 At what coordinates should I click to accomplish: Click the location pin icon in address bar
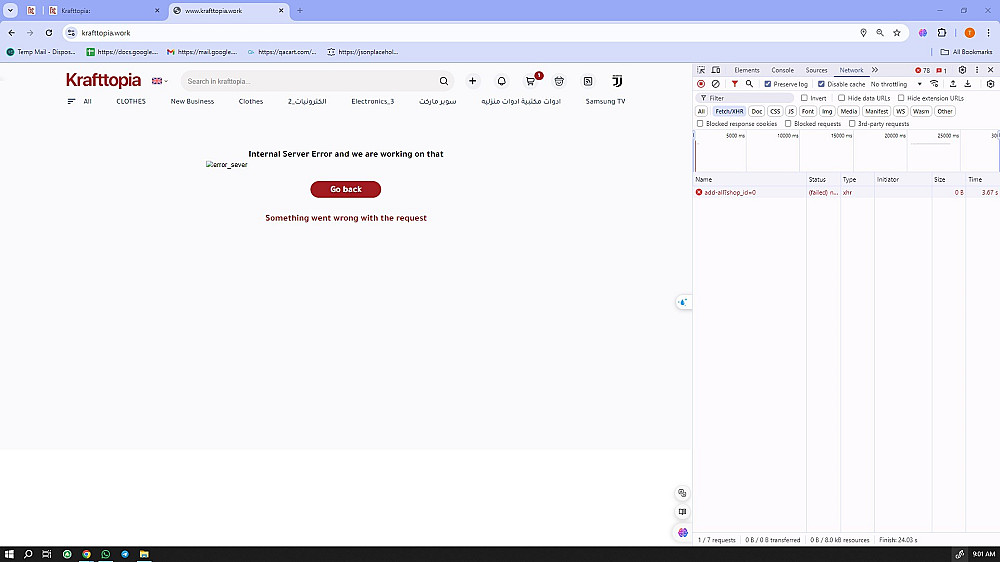click(x=864, y=33)
